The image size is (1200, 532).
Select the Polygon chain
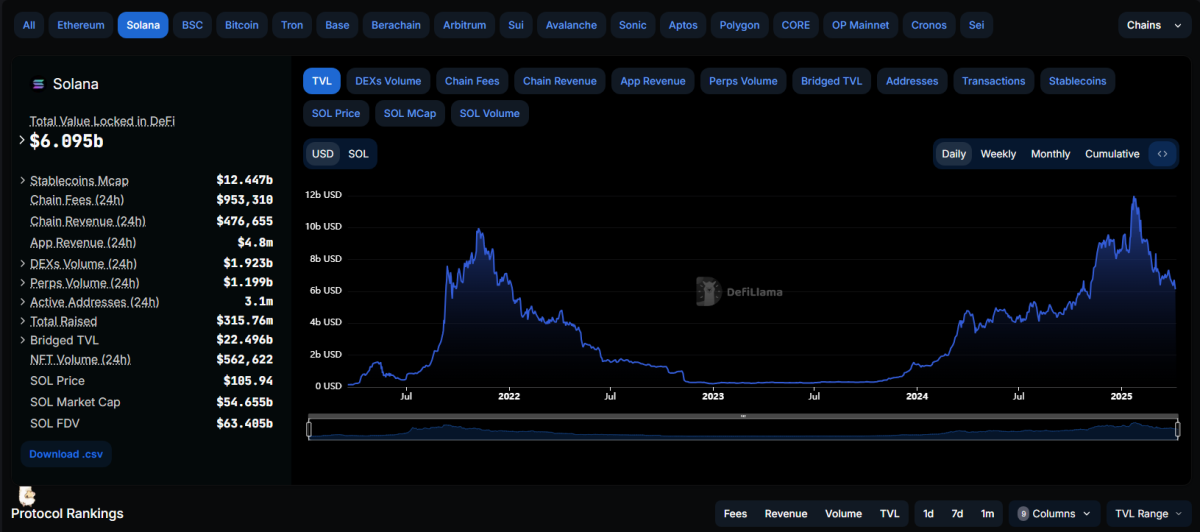pos(740,25)
